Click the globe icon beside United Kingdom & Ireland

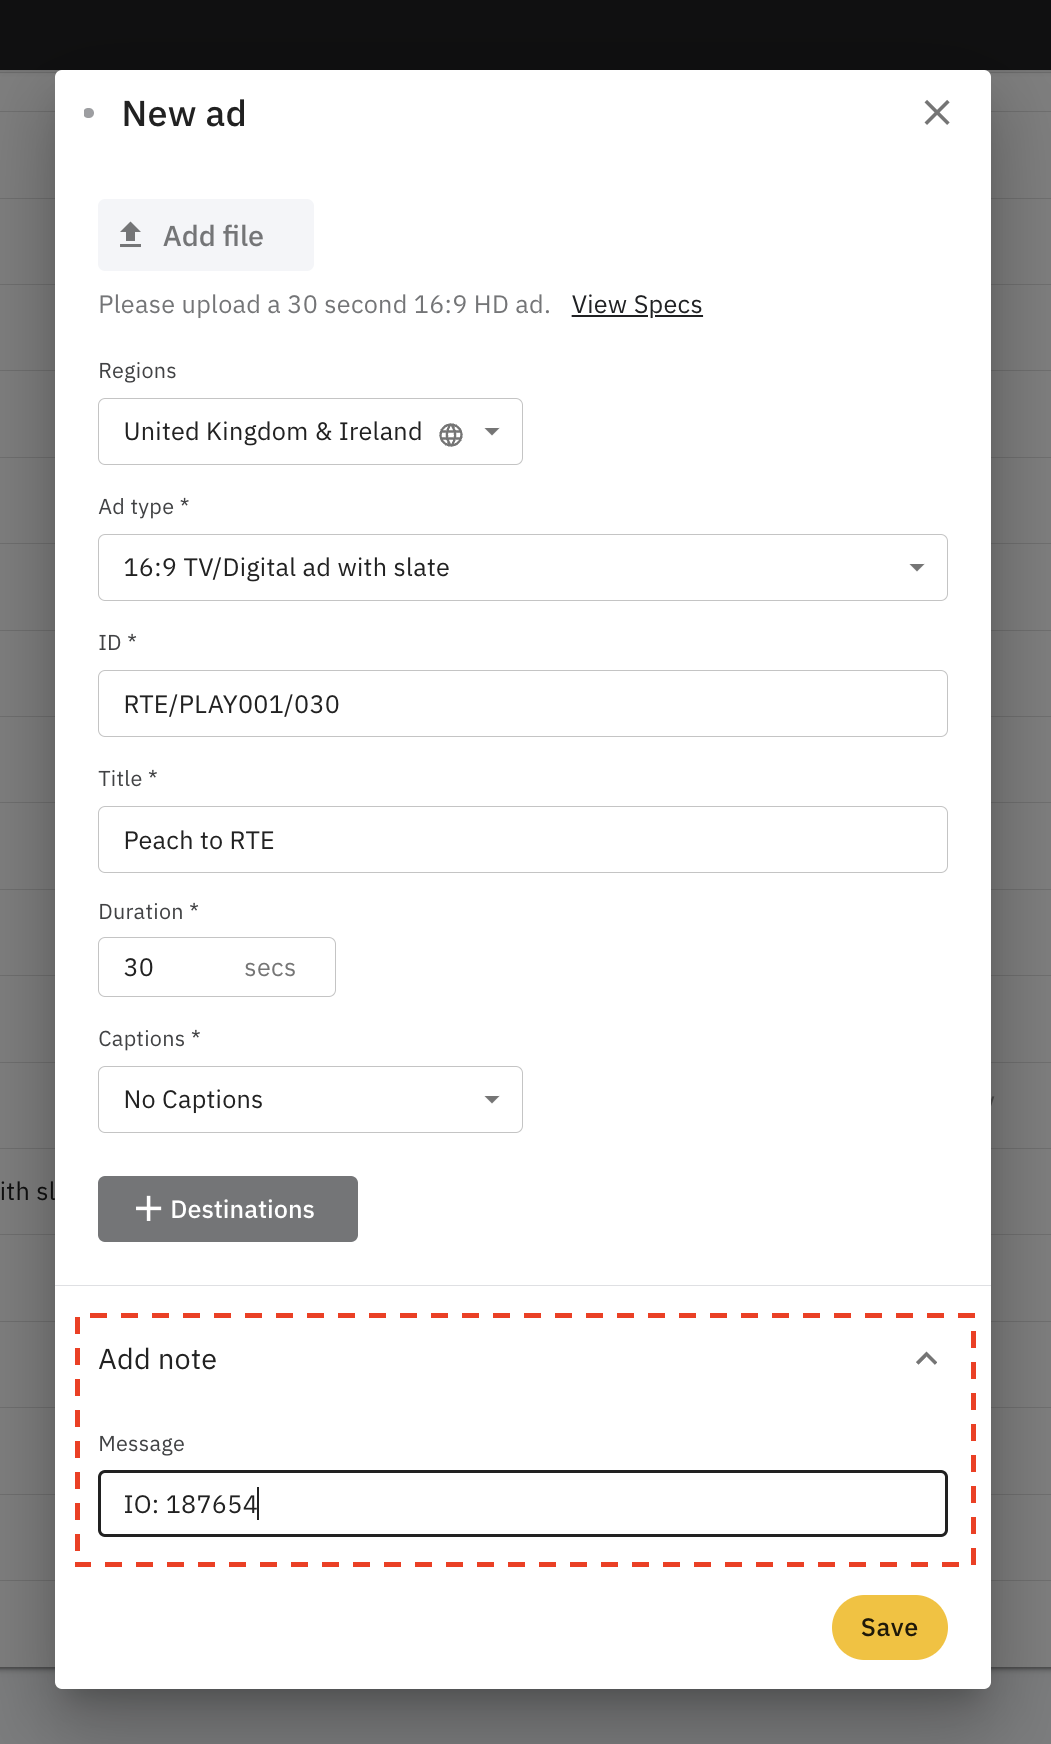pyautogui.click(x=451, y=432)
